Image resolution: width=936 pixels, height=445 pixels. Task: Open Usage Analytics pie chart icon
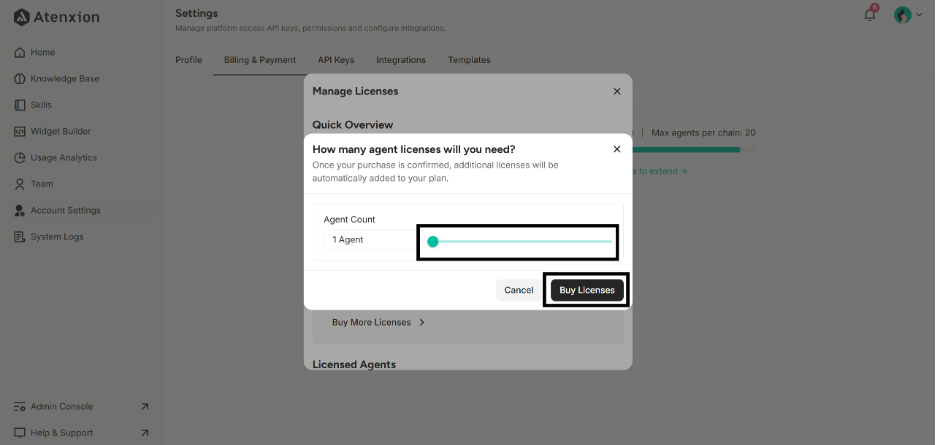20,158
